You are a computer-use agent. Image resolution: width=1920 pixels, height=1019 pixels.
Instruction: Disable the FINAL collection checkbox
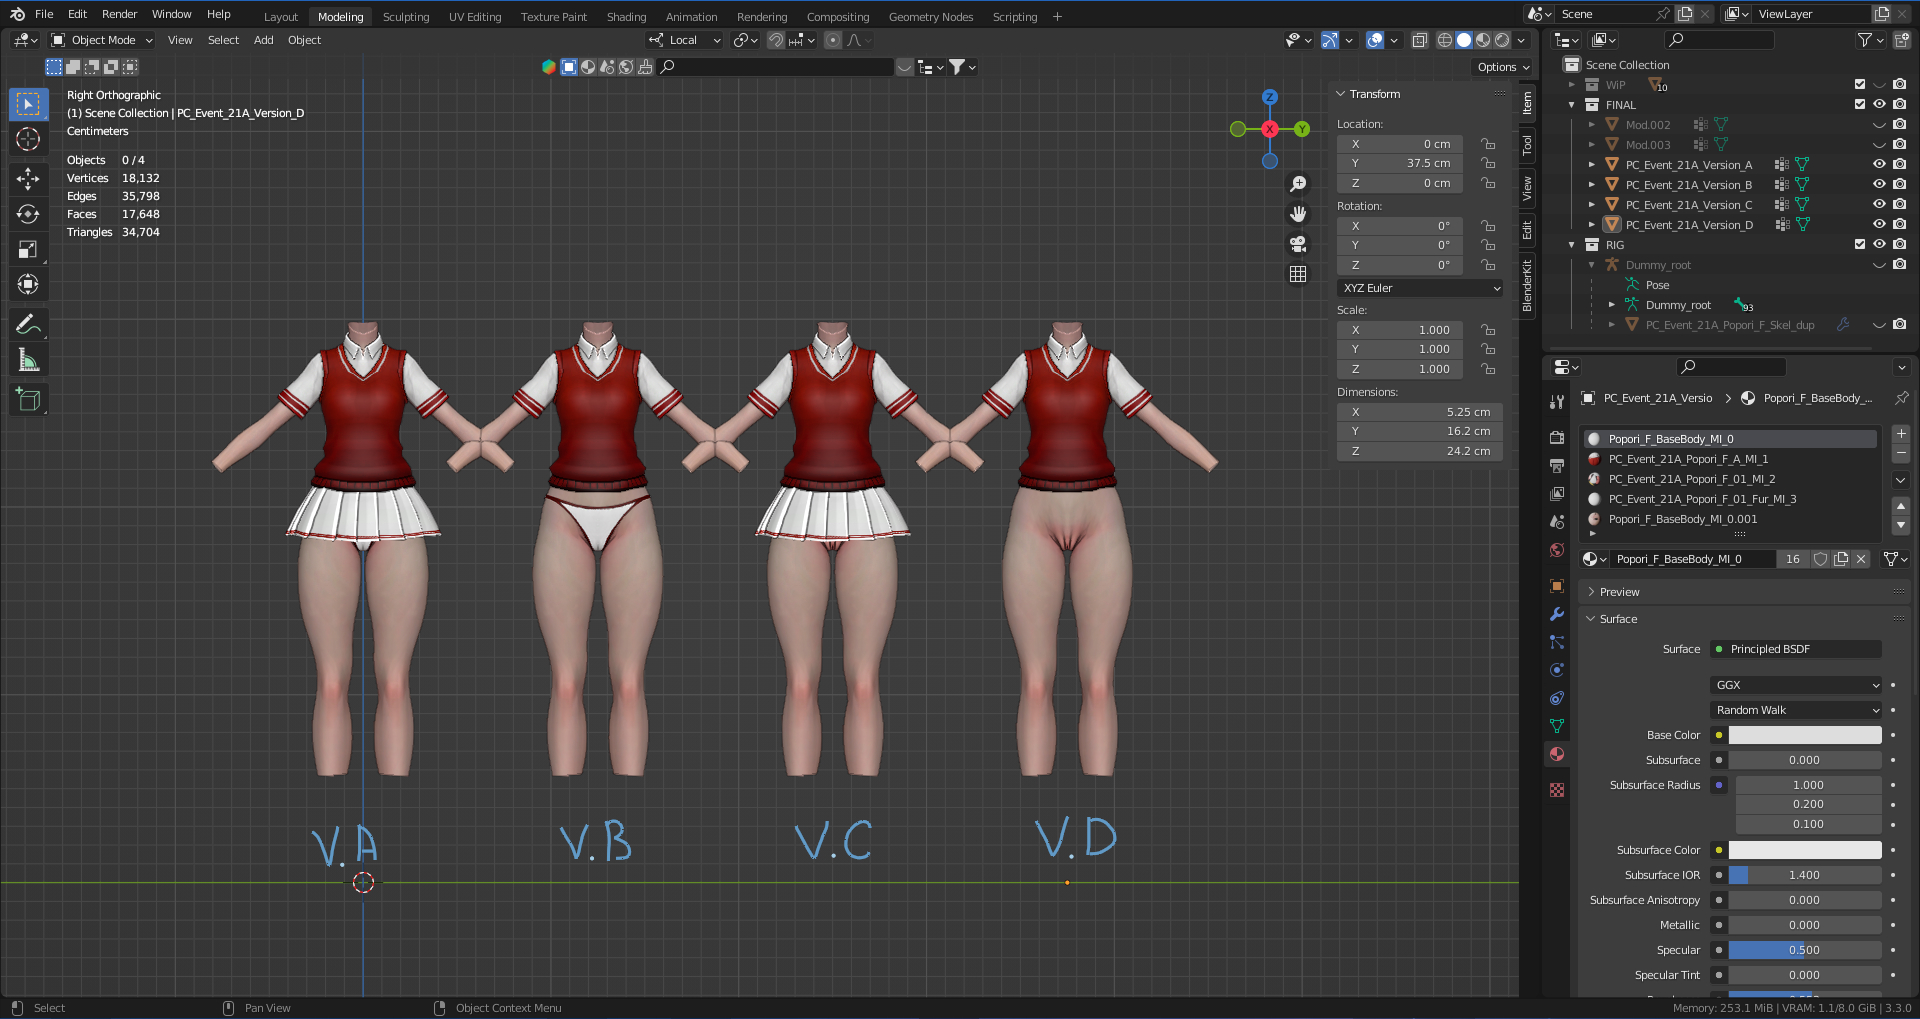pos(1859,104)
